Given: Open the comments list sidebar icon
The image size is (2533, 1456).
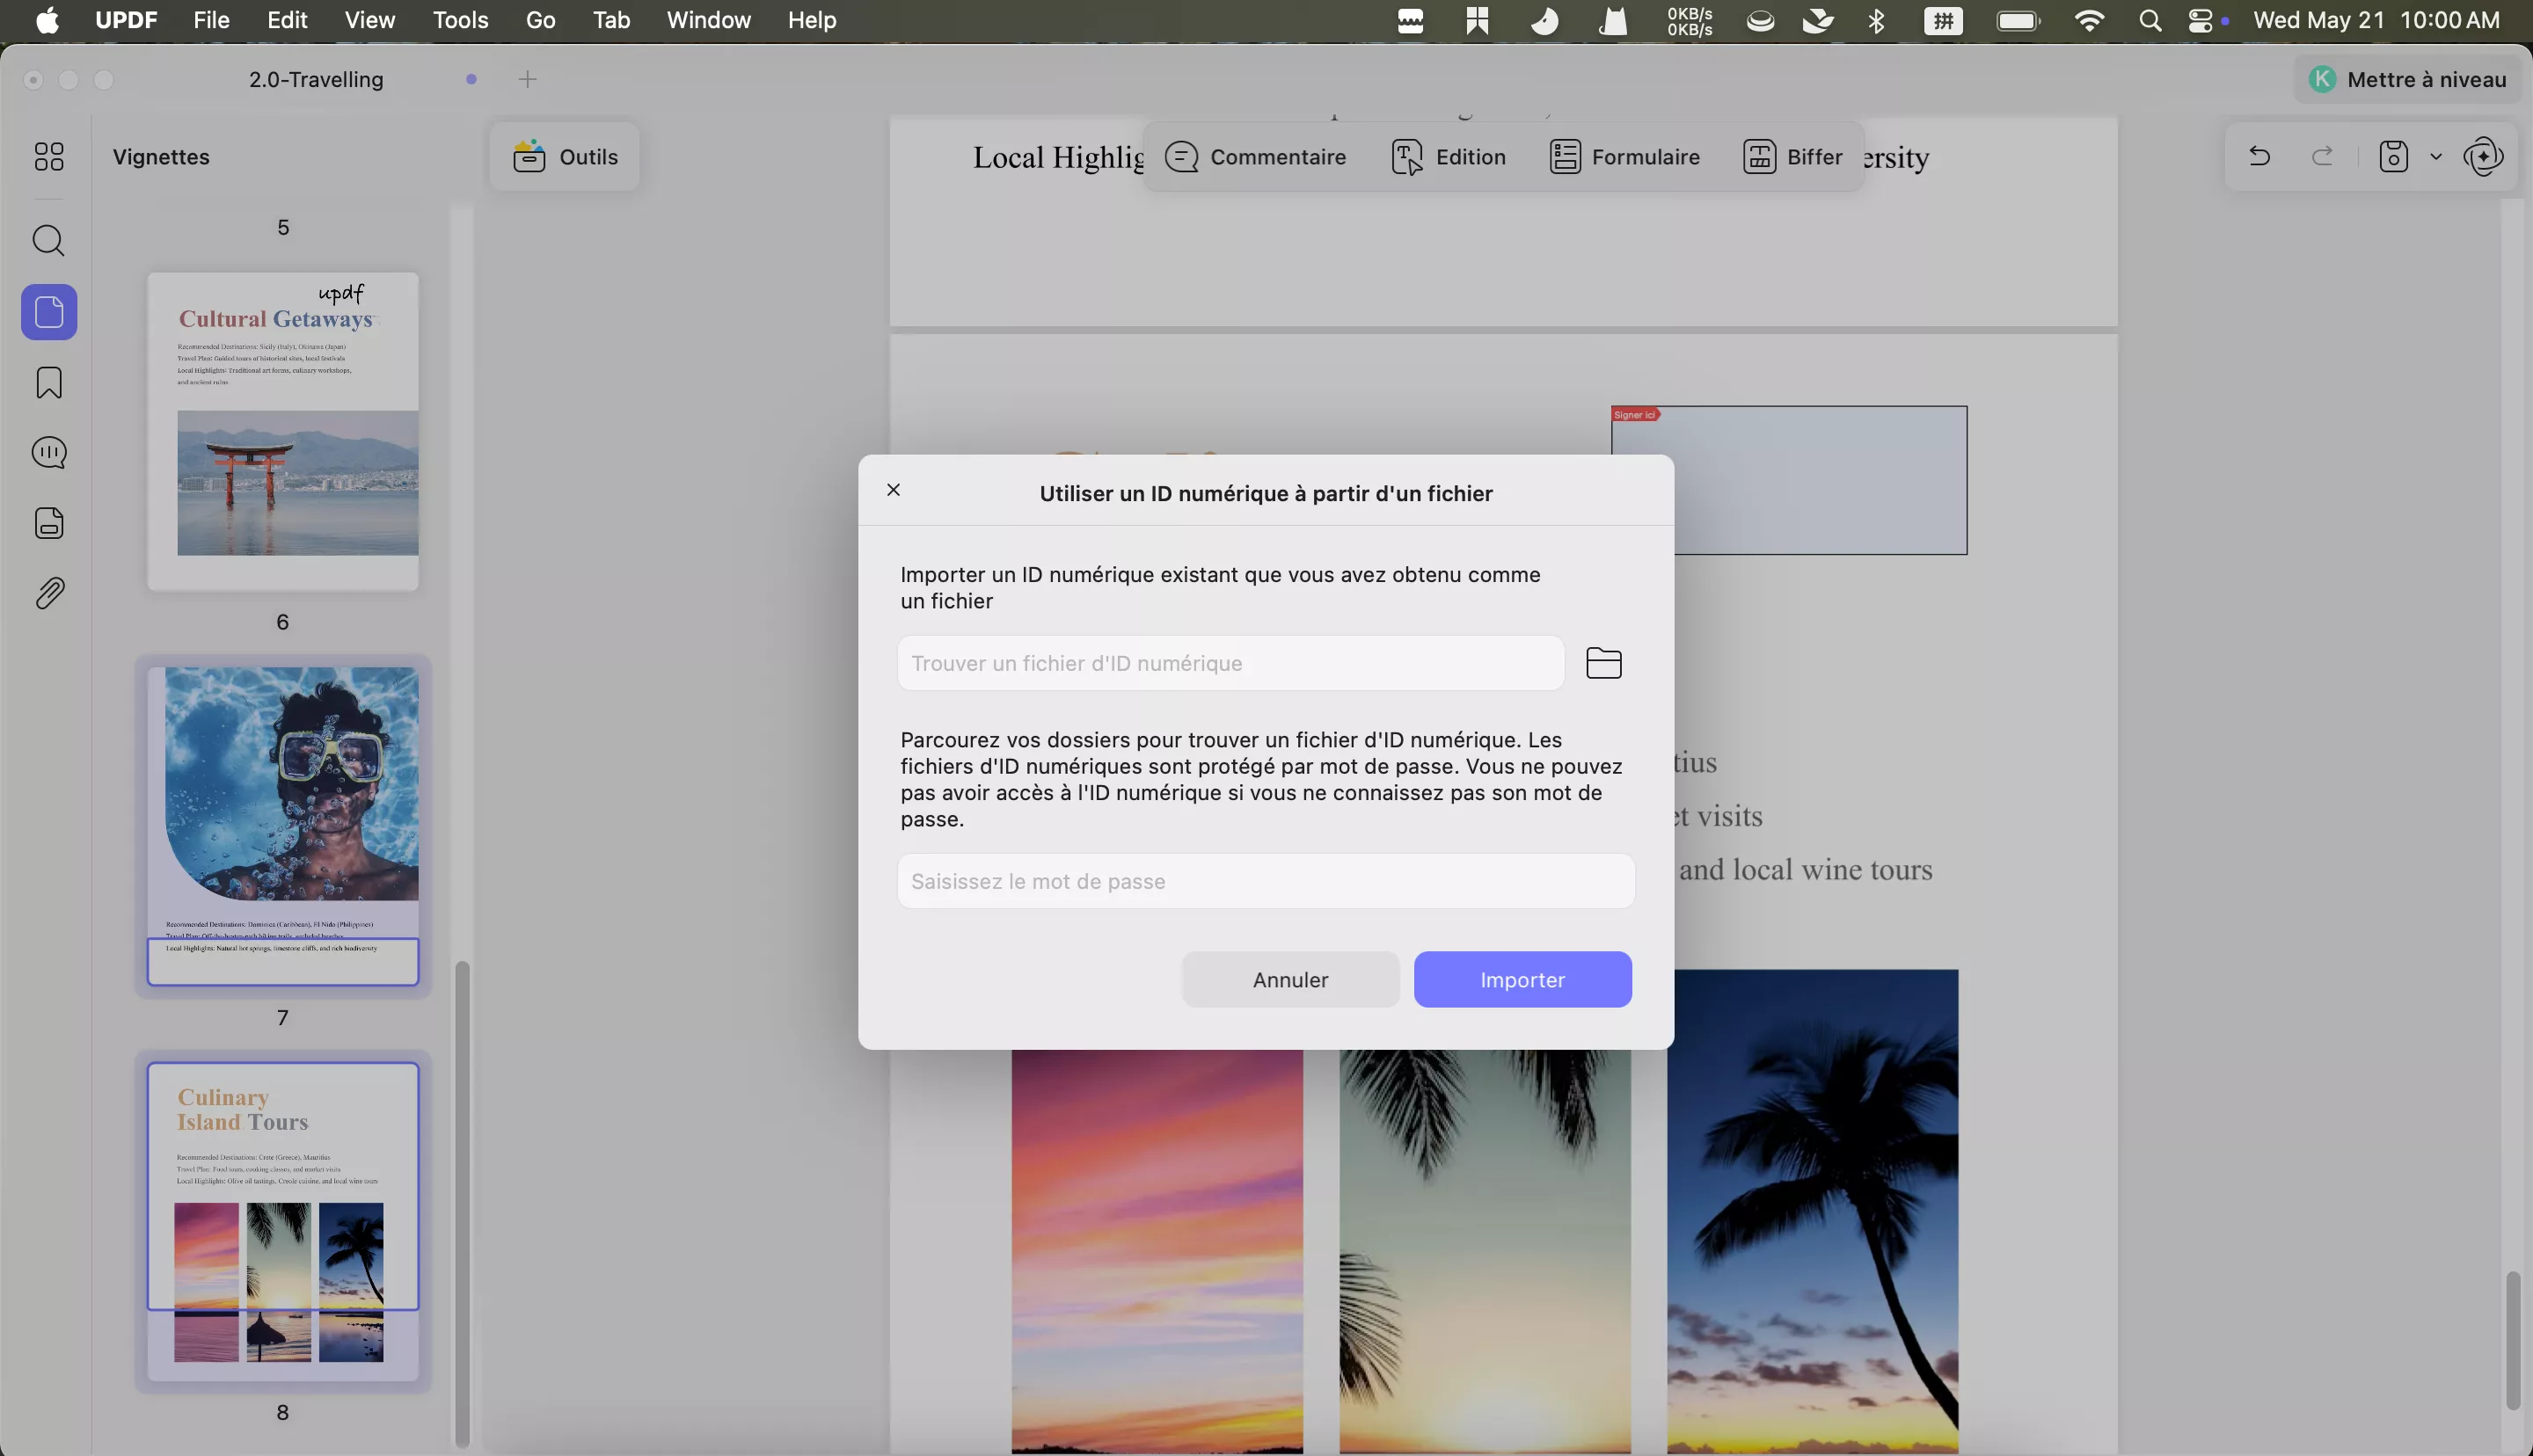Looking at the screenshot, I should pos(49,453).
